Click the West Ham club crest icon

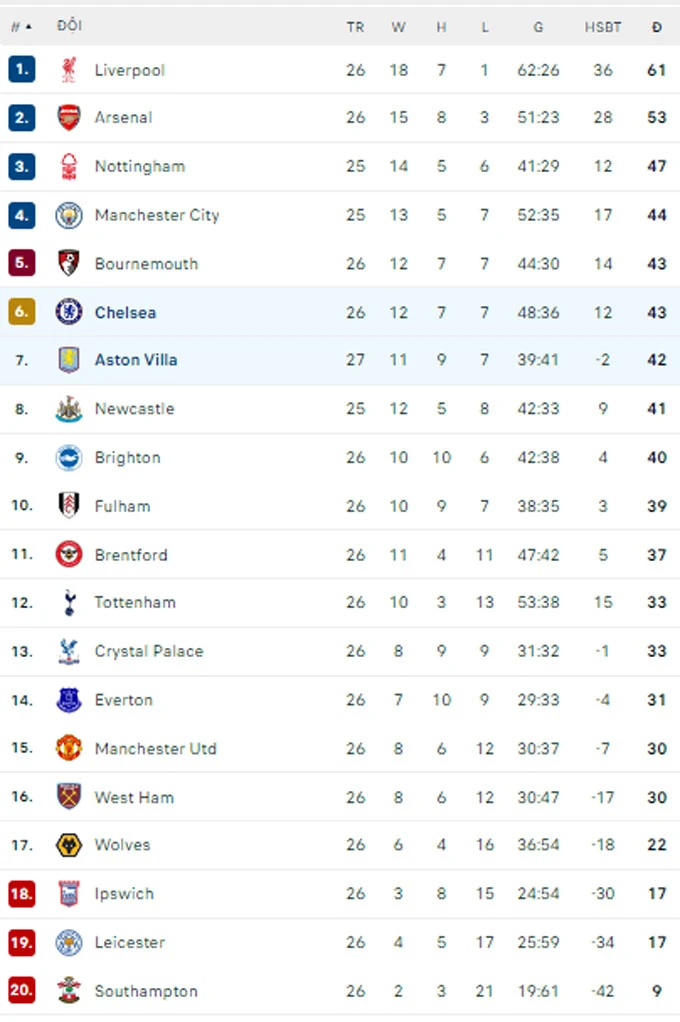tap(69, 797)
